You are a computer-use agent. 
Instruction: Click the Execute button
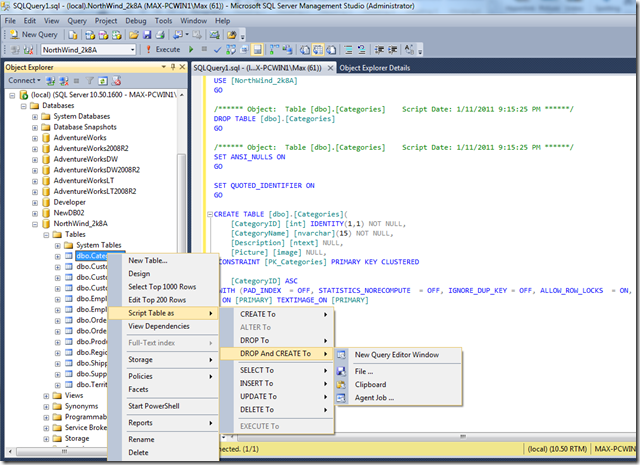coord(163,49)
